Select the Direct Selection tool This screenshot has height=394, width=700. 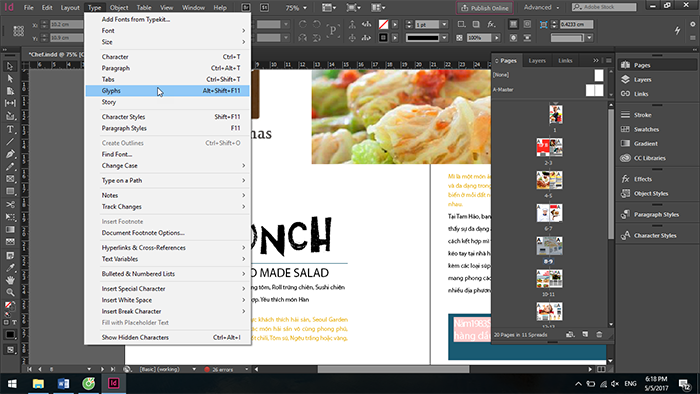(10, 79)
